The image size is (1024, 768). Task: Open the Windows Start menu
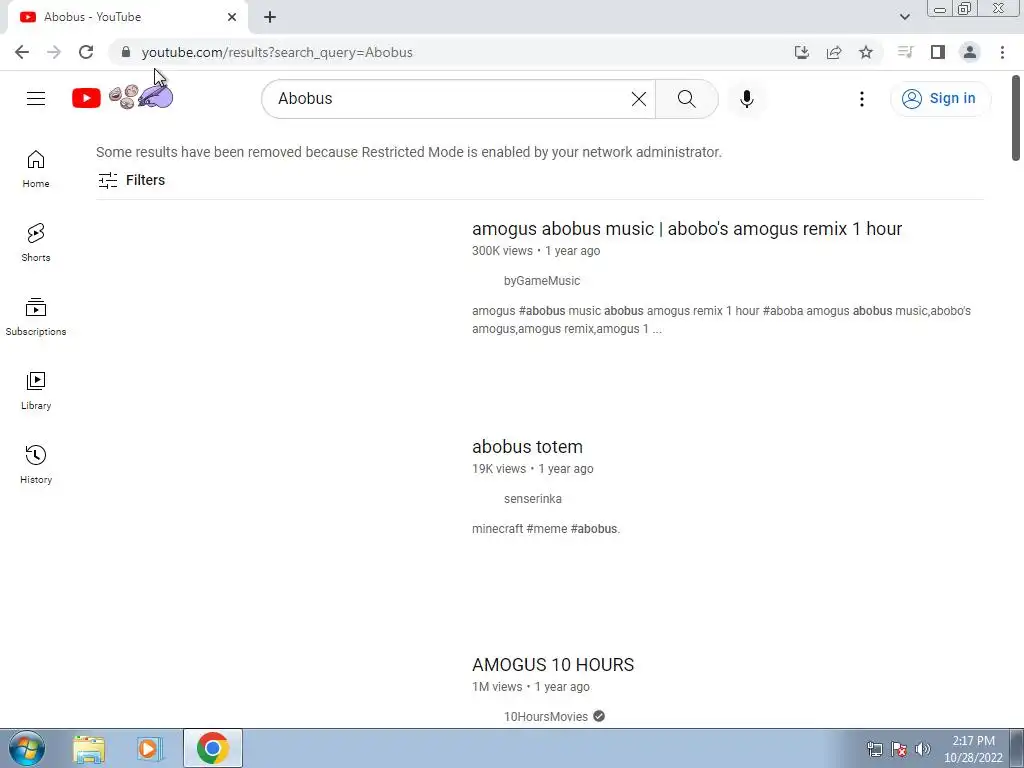tap(27, 748)
